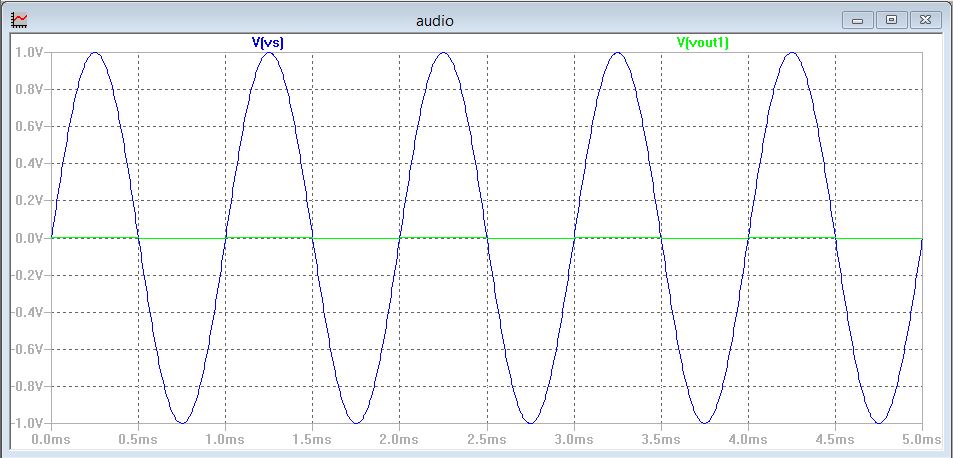
Task: Click the 3.0ms time axis label
Action: pyautogui.click(x=574, y=439)
